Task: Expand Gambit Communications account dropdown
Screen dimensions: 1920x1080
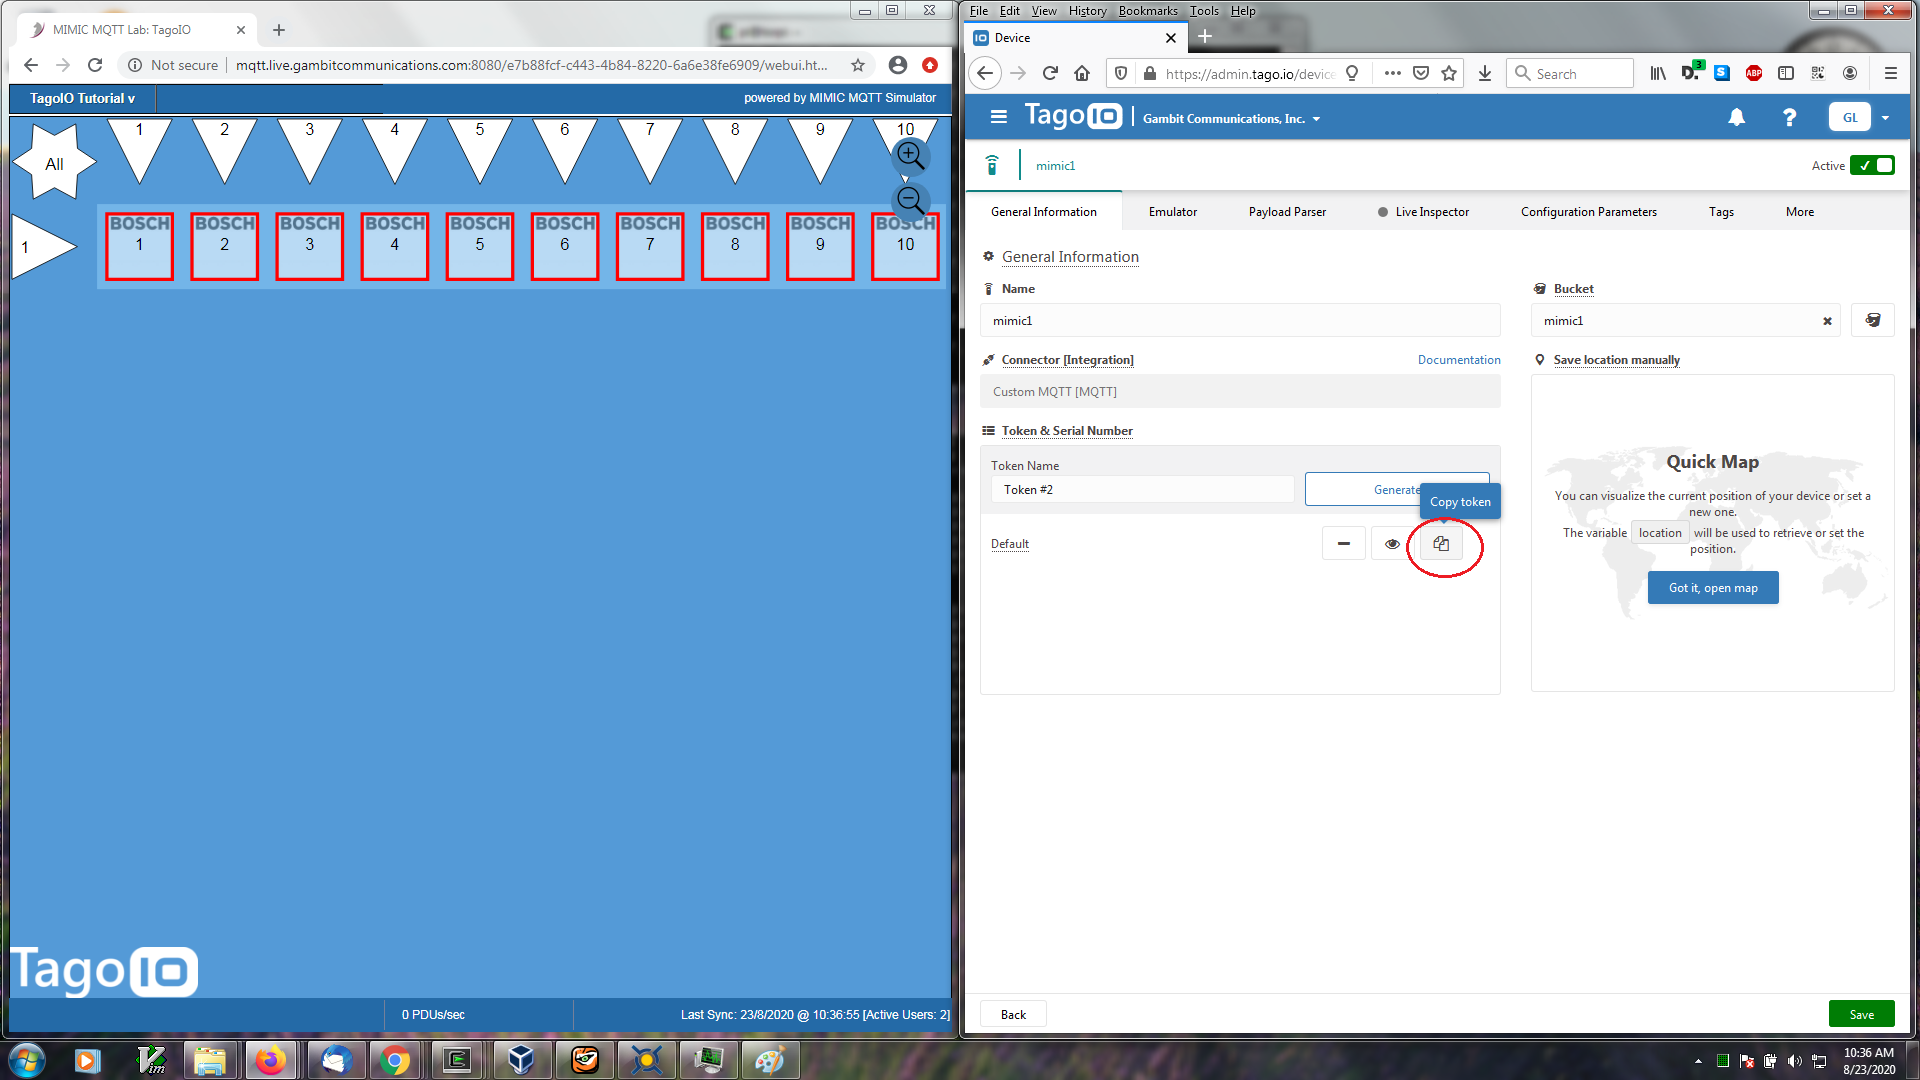Action: 1232,118
